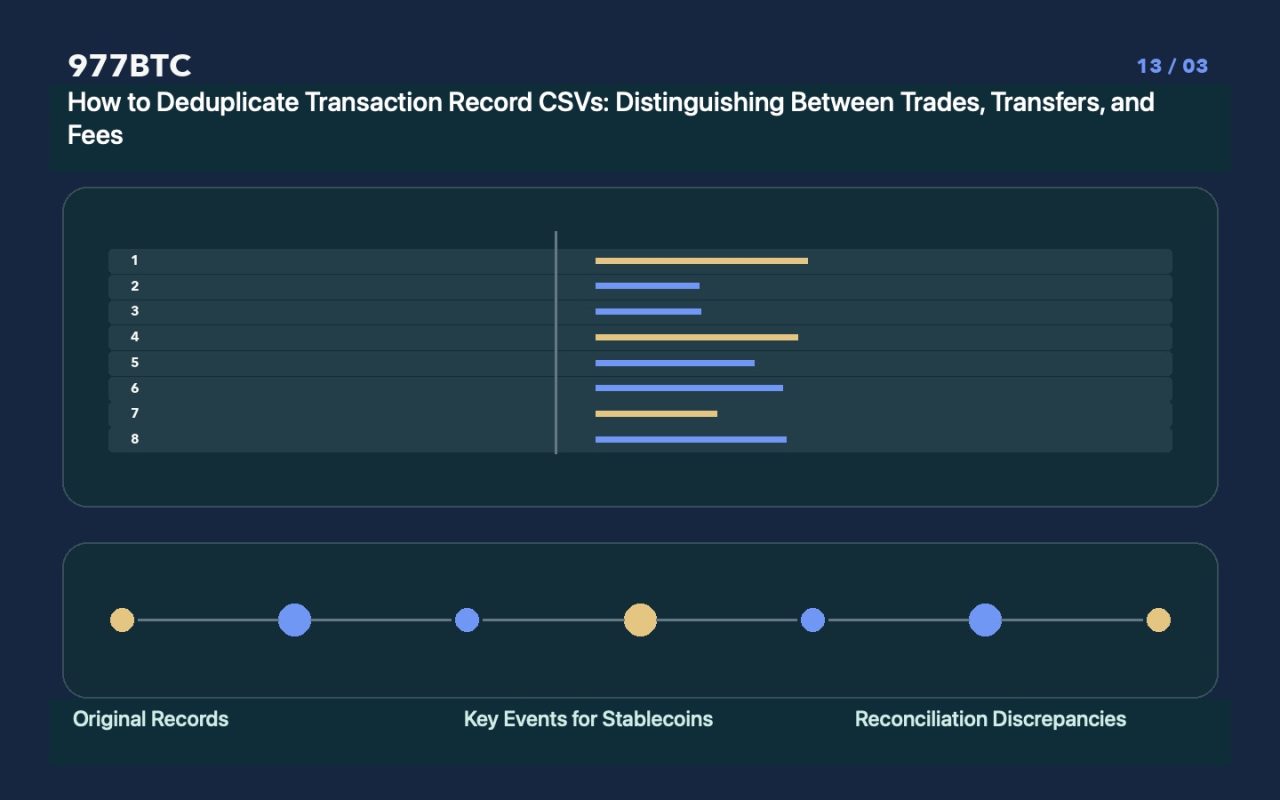Screen dimensions: 1280x800
Task: Select the large yellow center timeline dot
Action: (x=640, y=620)
